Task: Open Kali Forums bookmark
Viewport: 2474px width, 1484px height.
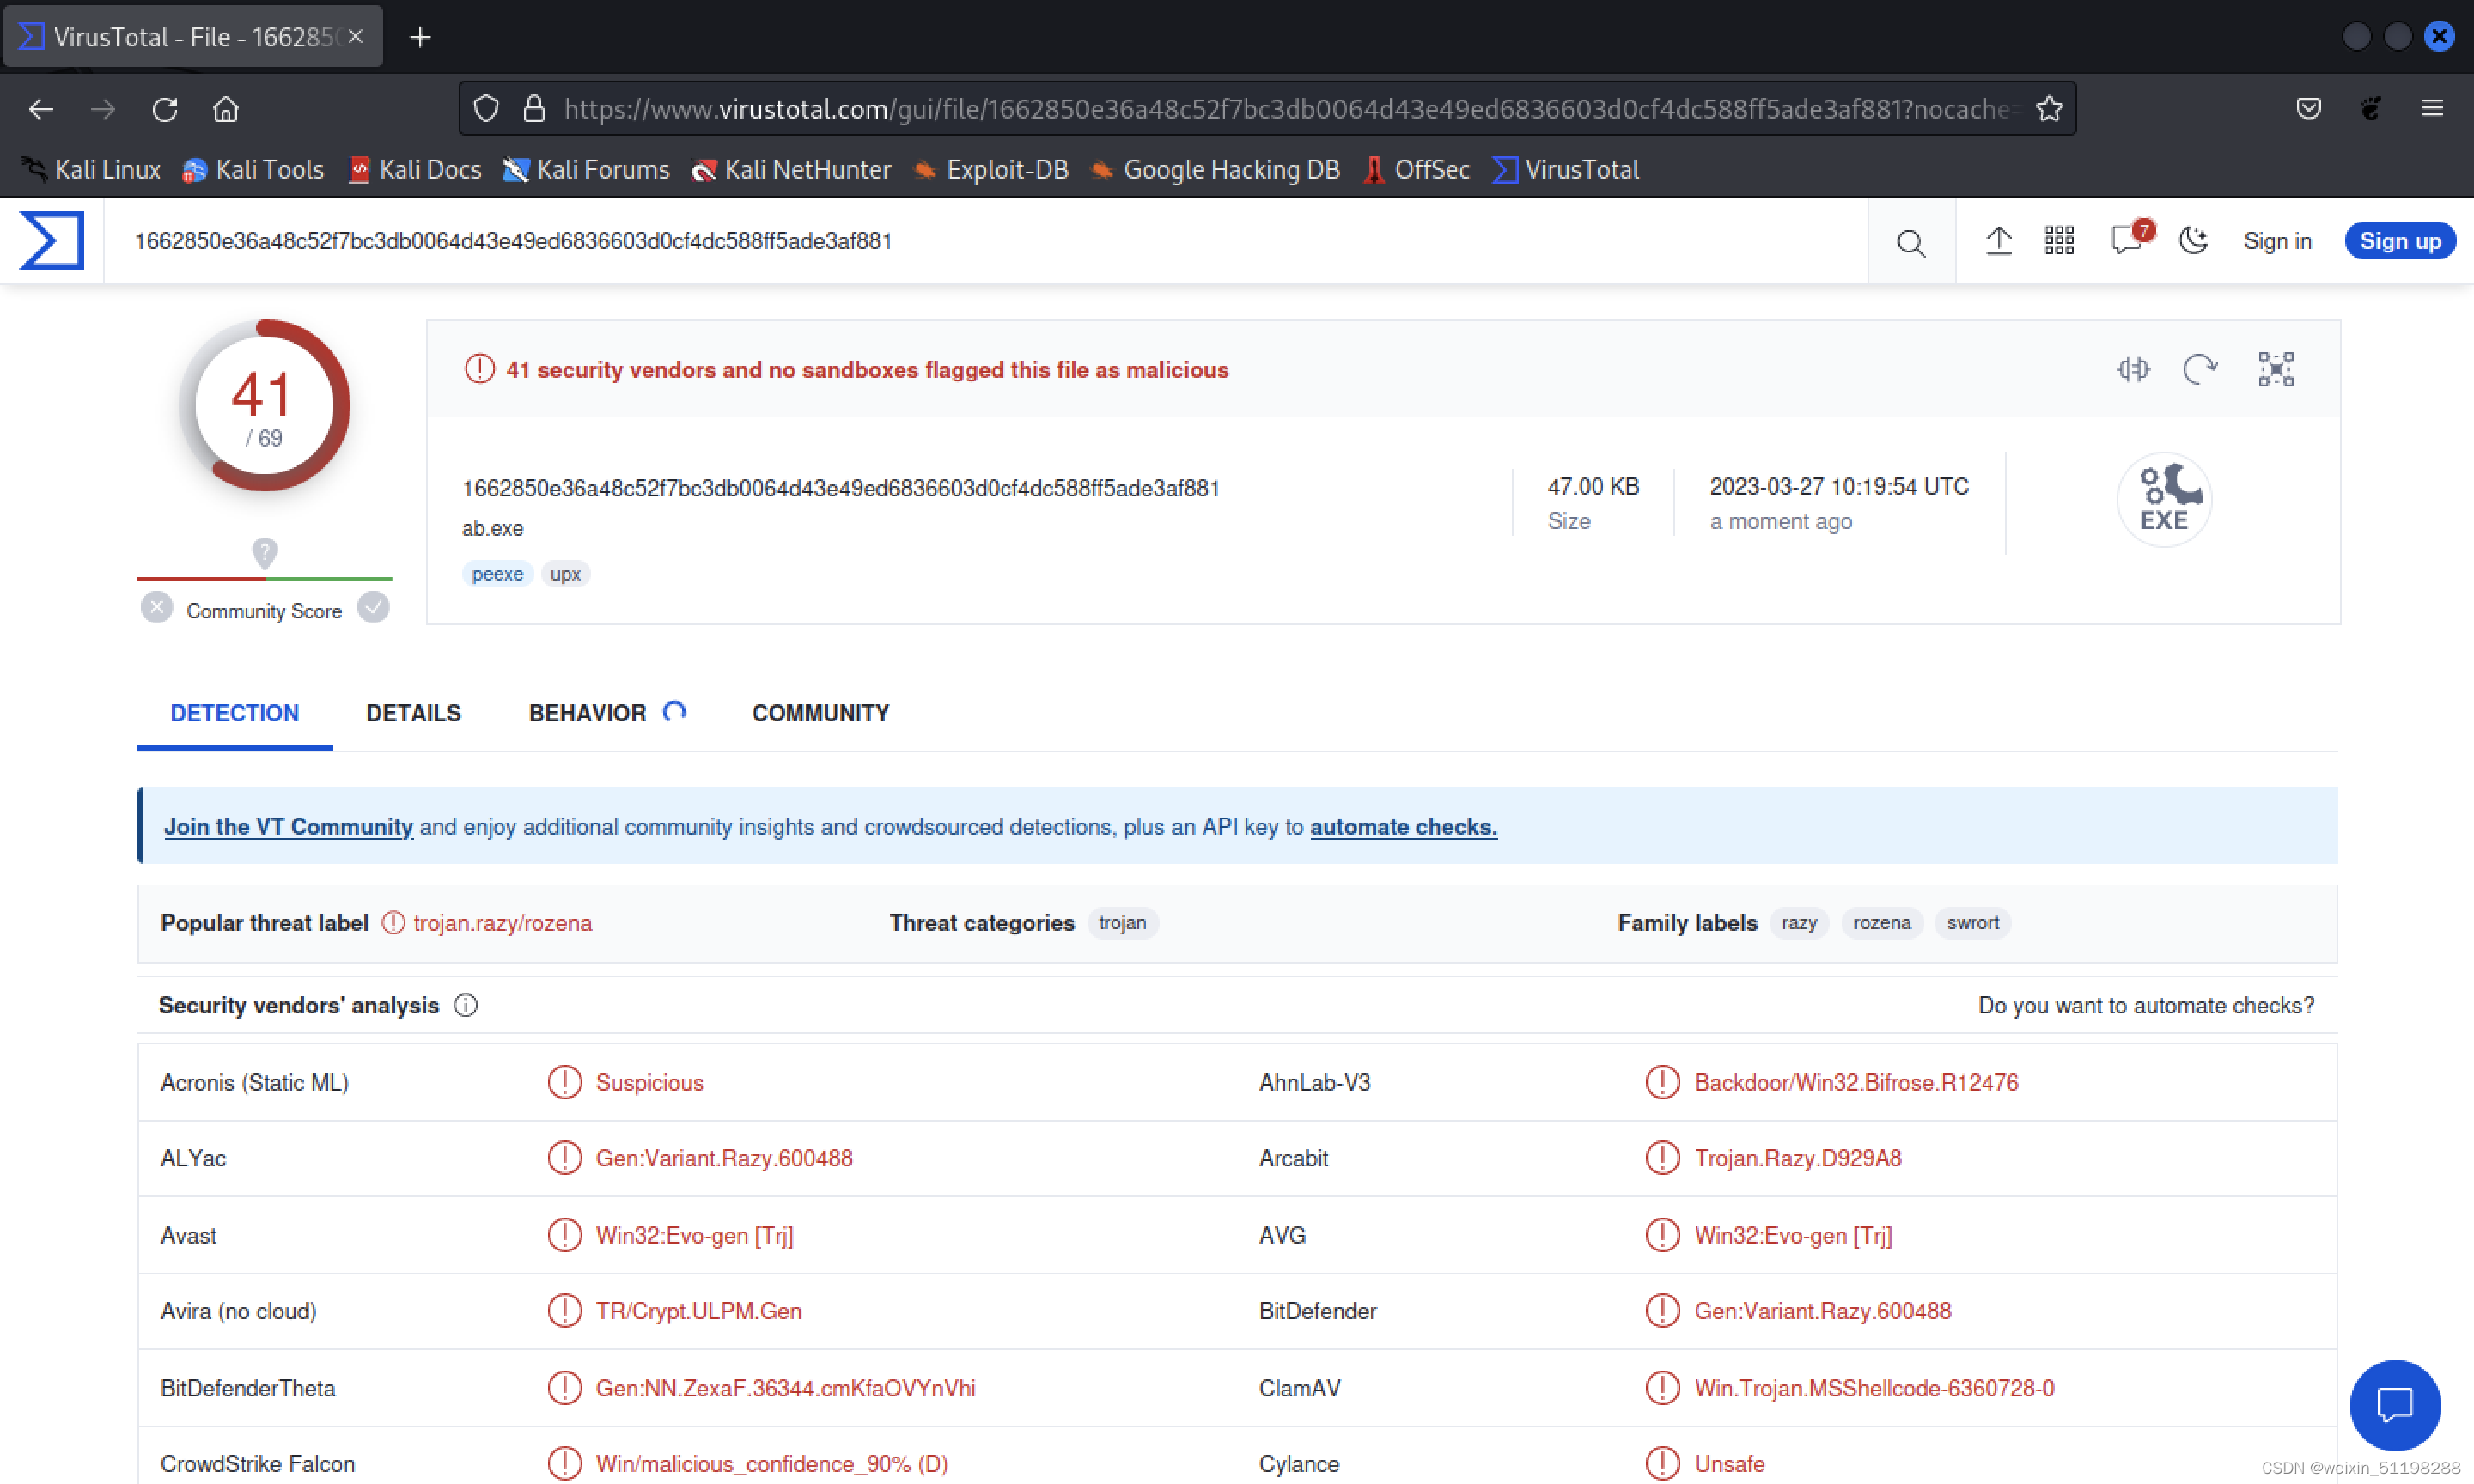Action: click(586, 169)
